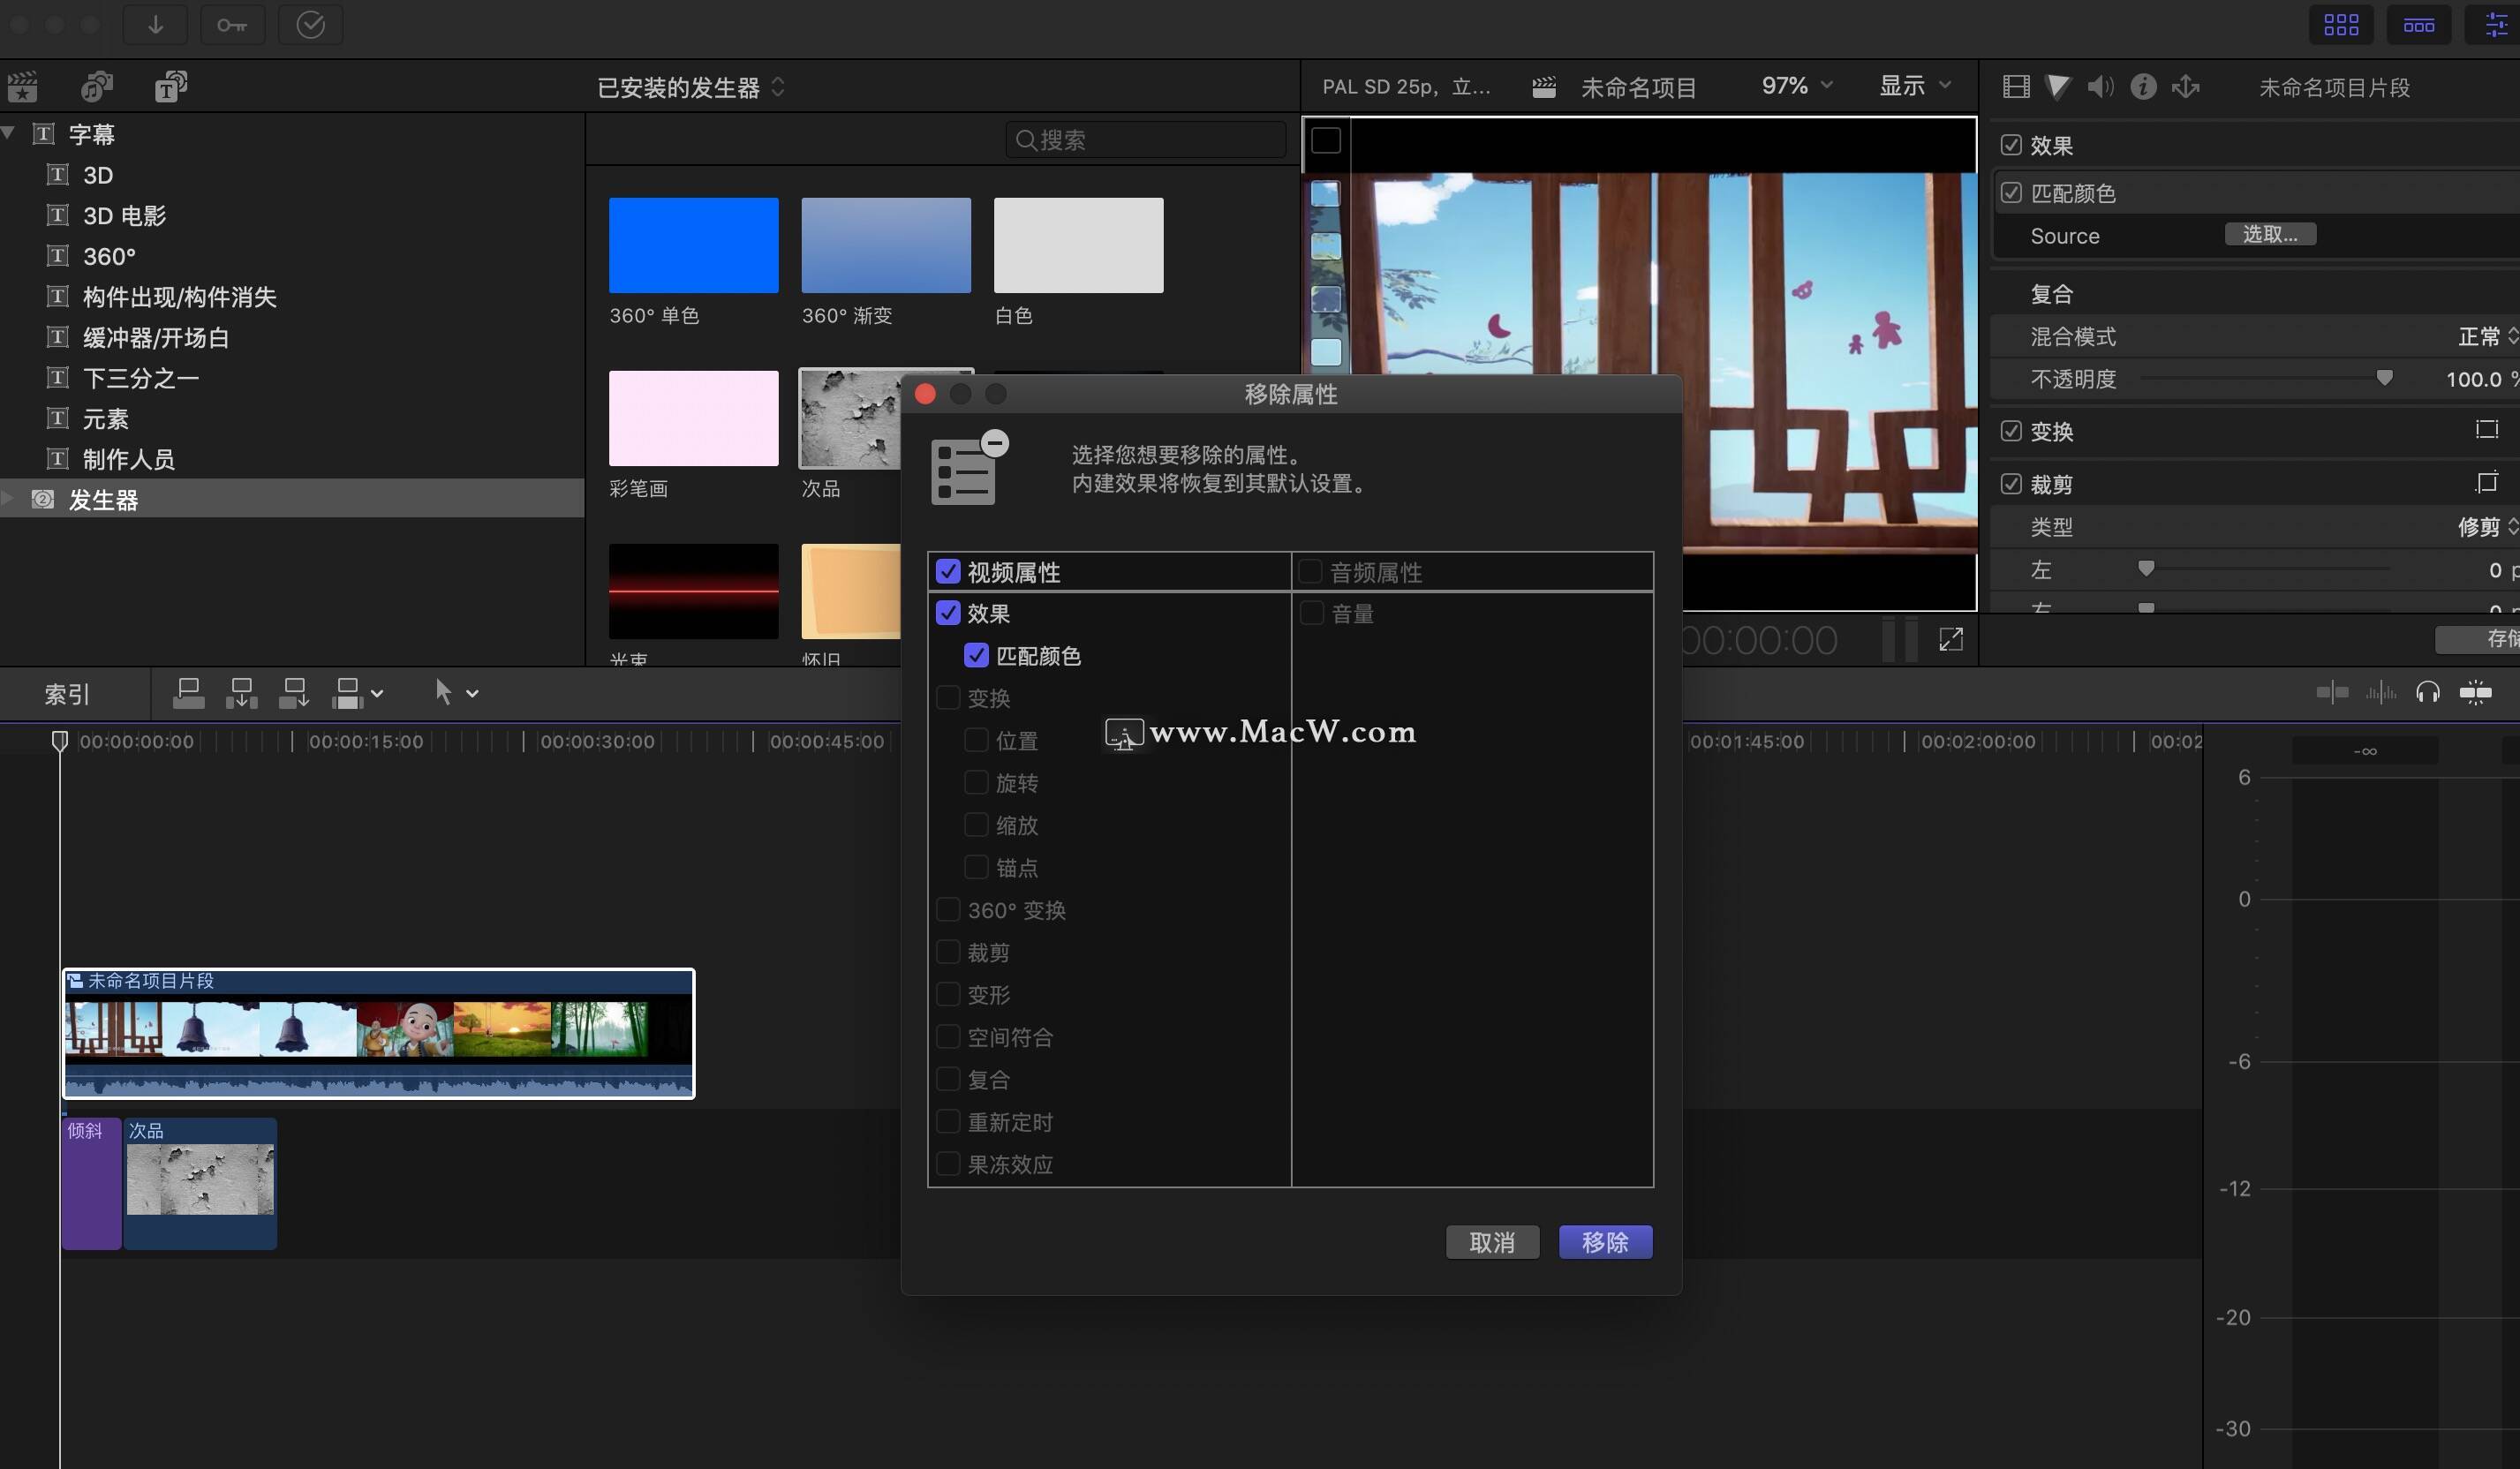Open the color inspector triangle icon
Image resolution: width=2520 pixels, height=1469 pixels.
(x=2058, y=87)
